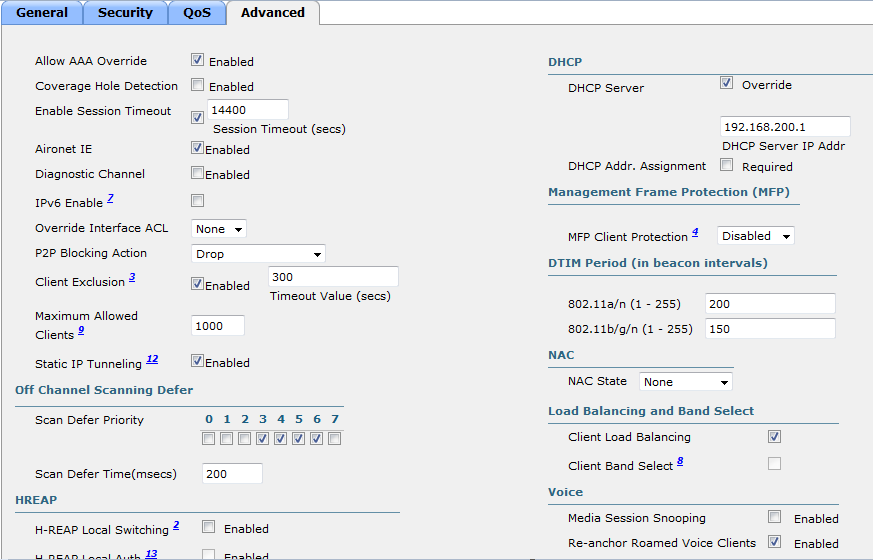Toggle Scan Defer Priority 4 checkbox
Image resolution: width=873 pixels, height=560 pixels.
coord(280,438)
